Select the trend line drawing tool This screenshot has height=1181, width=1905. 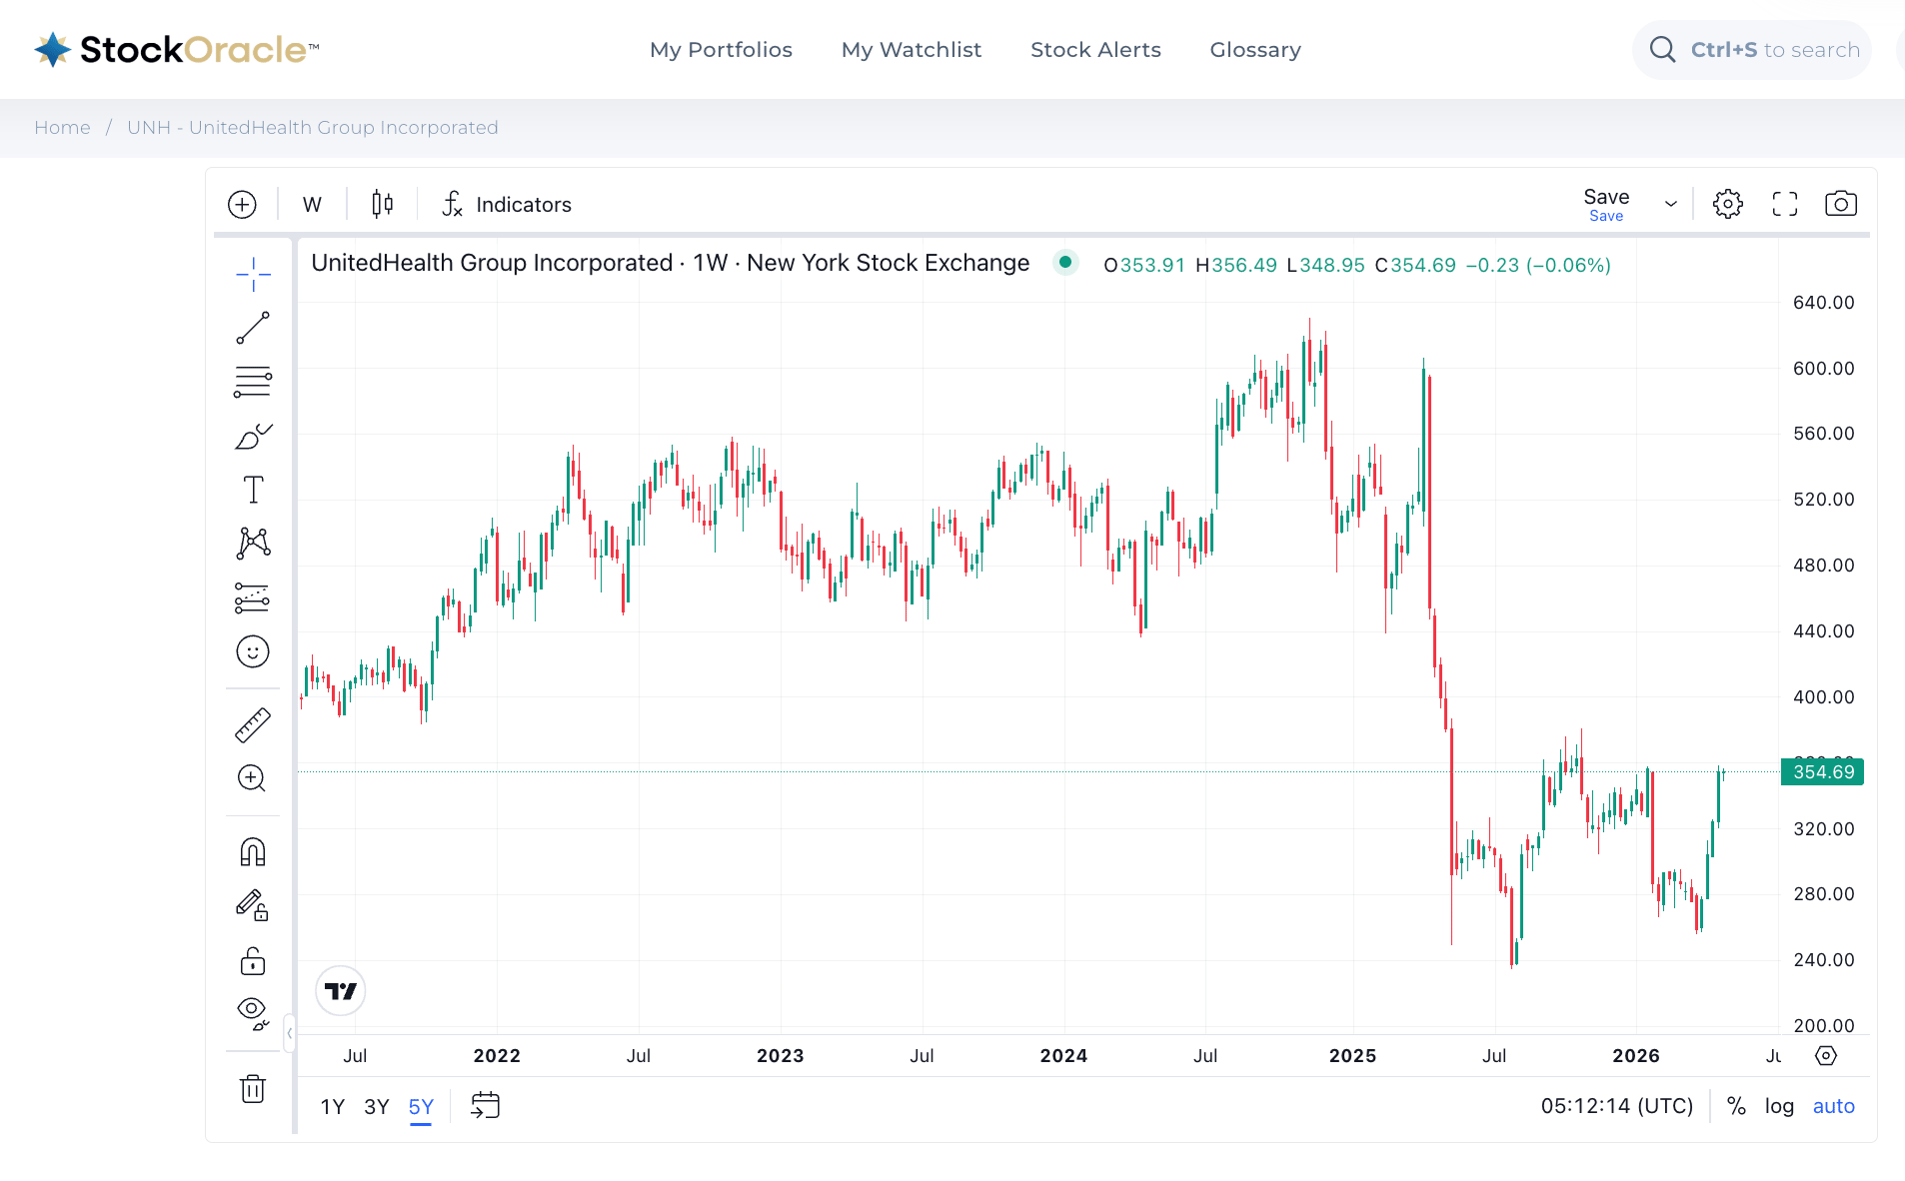pos(252,328)
